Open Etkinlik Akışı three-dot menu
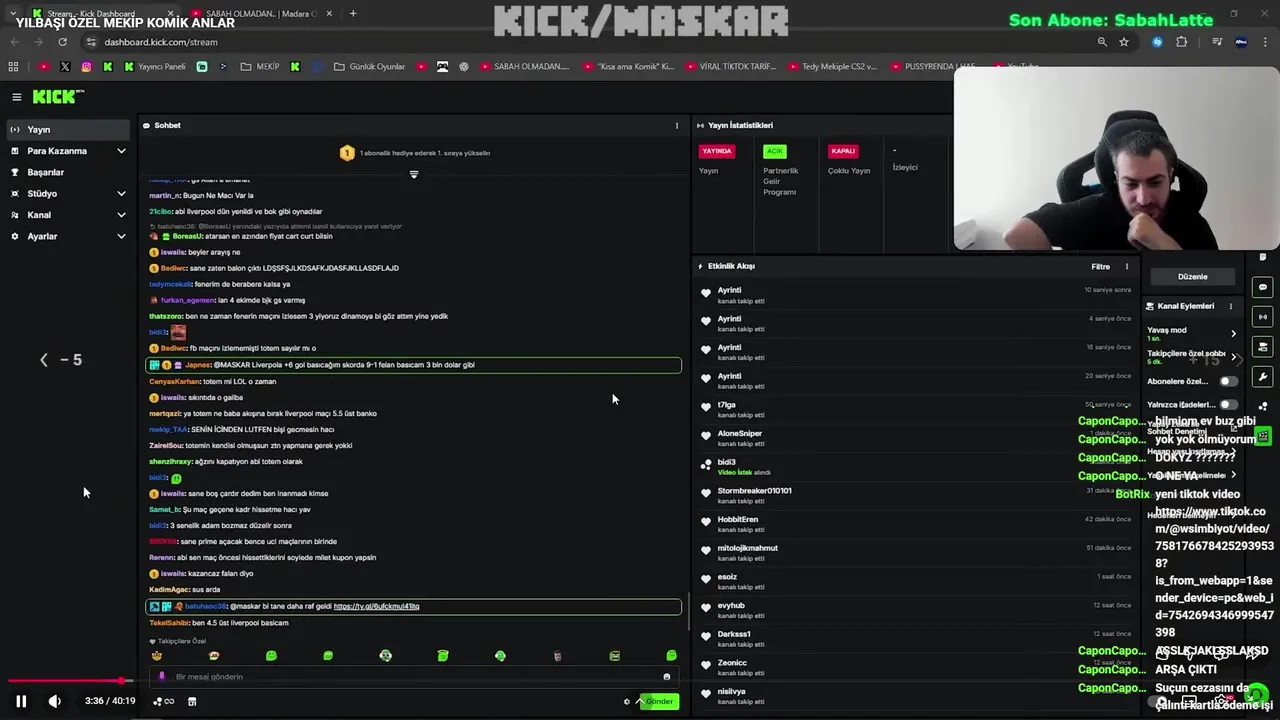 (x=1127, y=267)
